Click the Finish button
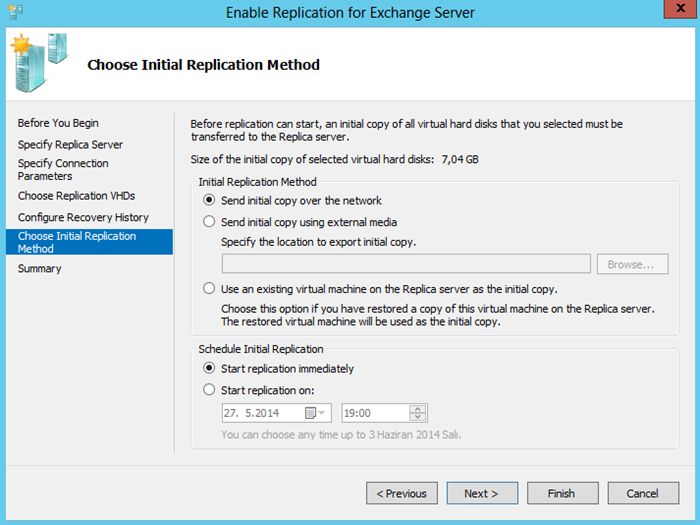Image resolution: width=700 pixels, height=525 pixels. (562, 493)
